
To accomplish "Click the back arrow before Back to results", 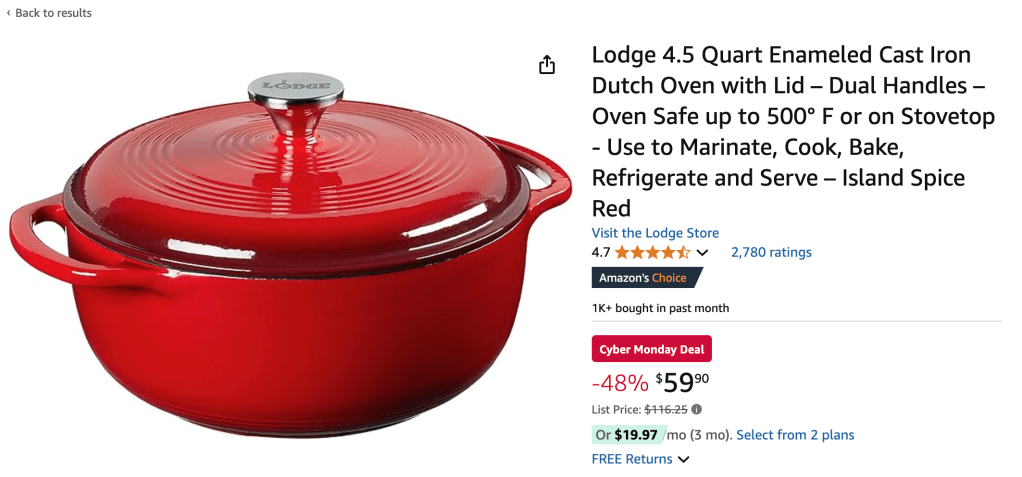I will pos(8,13).
